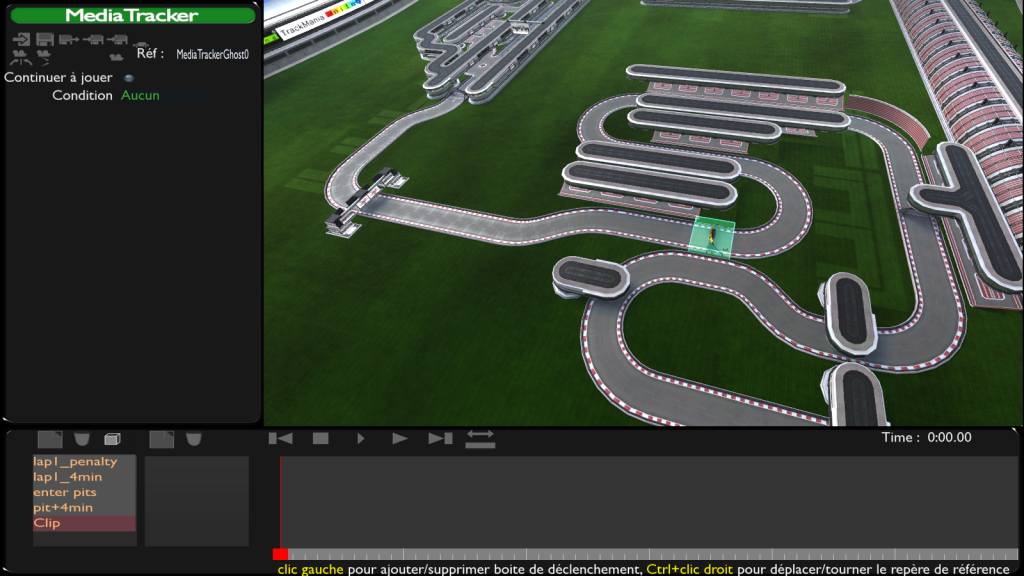Click the new track page icon
This screenshot has width=1024, height=576.
click(x=161, y=439)
